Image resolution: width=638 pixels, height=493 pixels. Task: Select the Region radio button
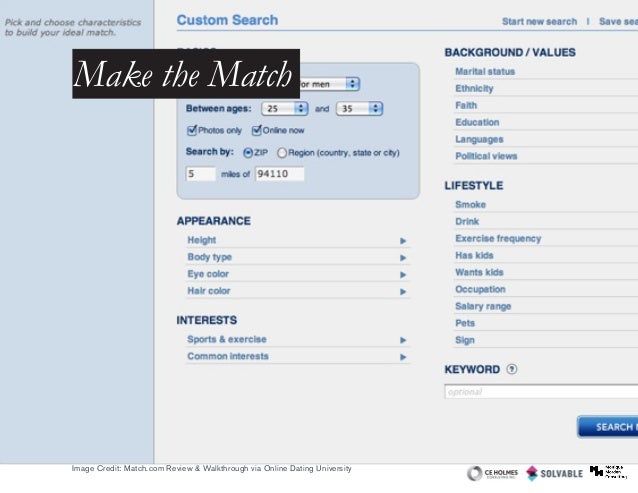(282, 153)
